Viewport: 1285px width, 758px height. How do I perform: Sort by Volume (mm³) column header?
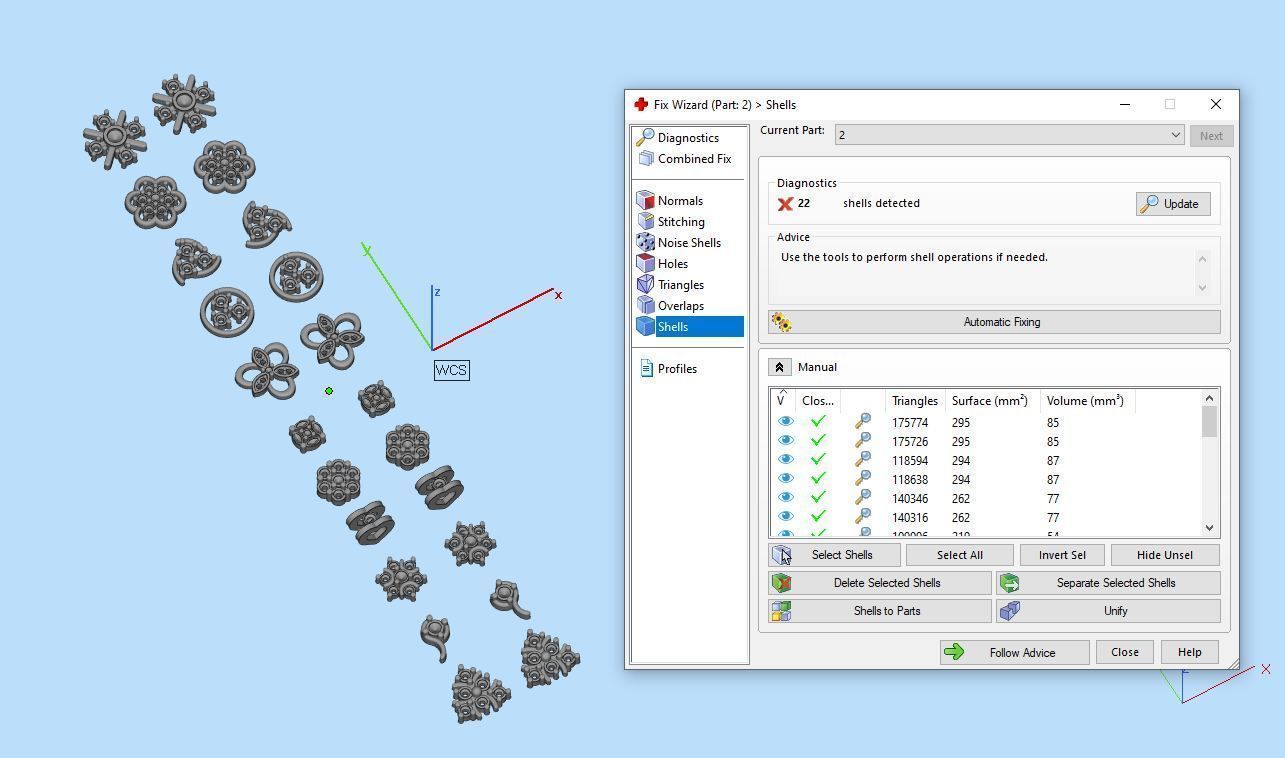coord(1085,400)
